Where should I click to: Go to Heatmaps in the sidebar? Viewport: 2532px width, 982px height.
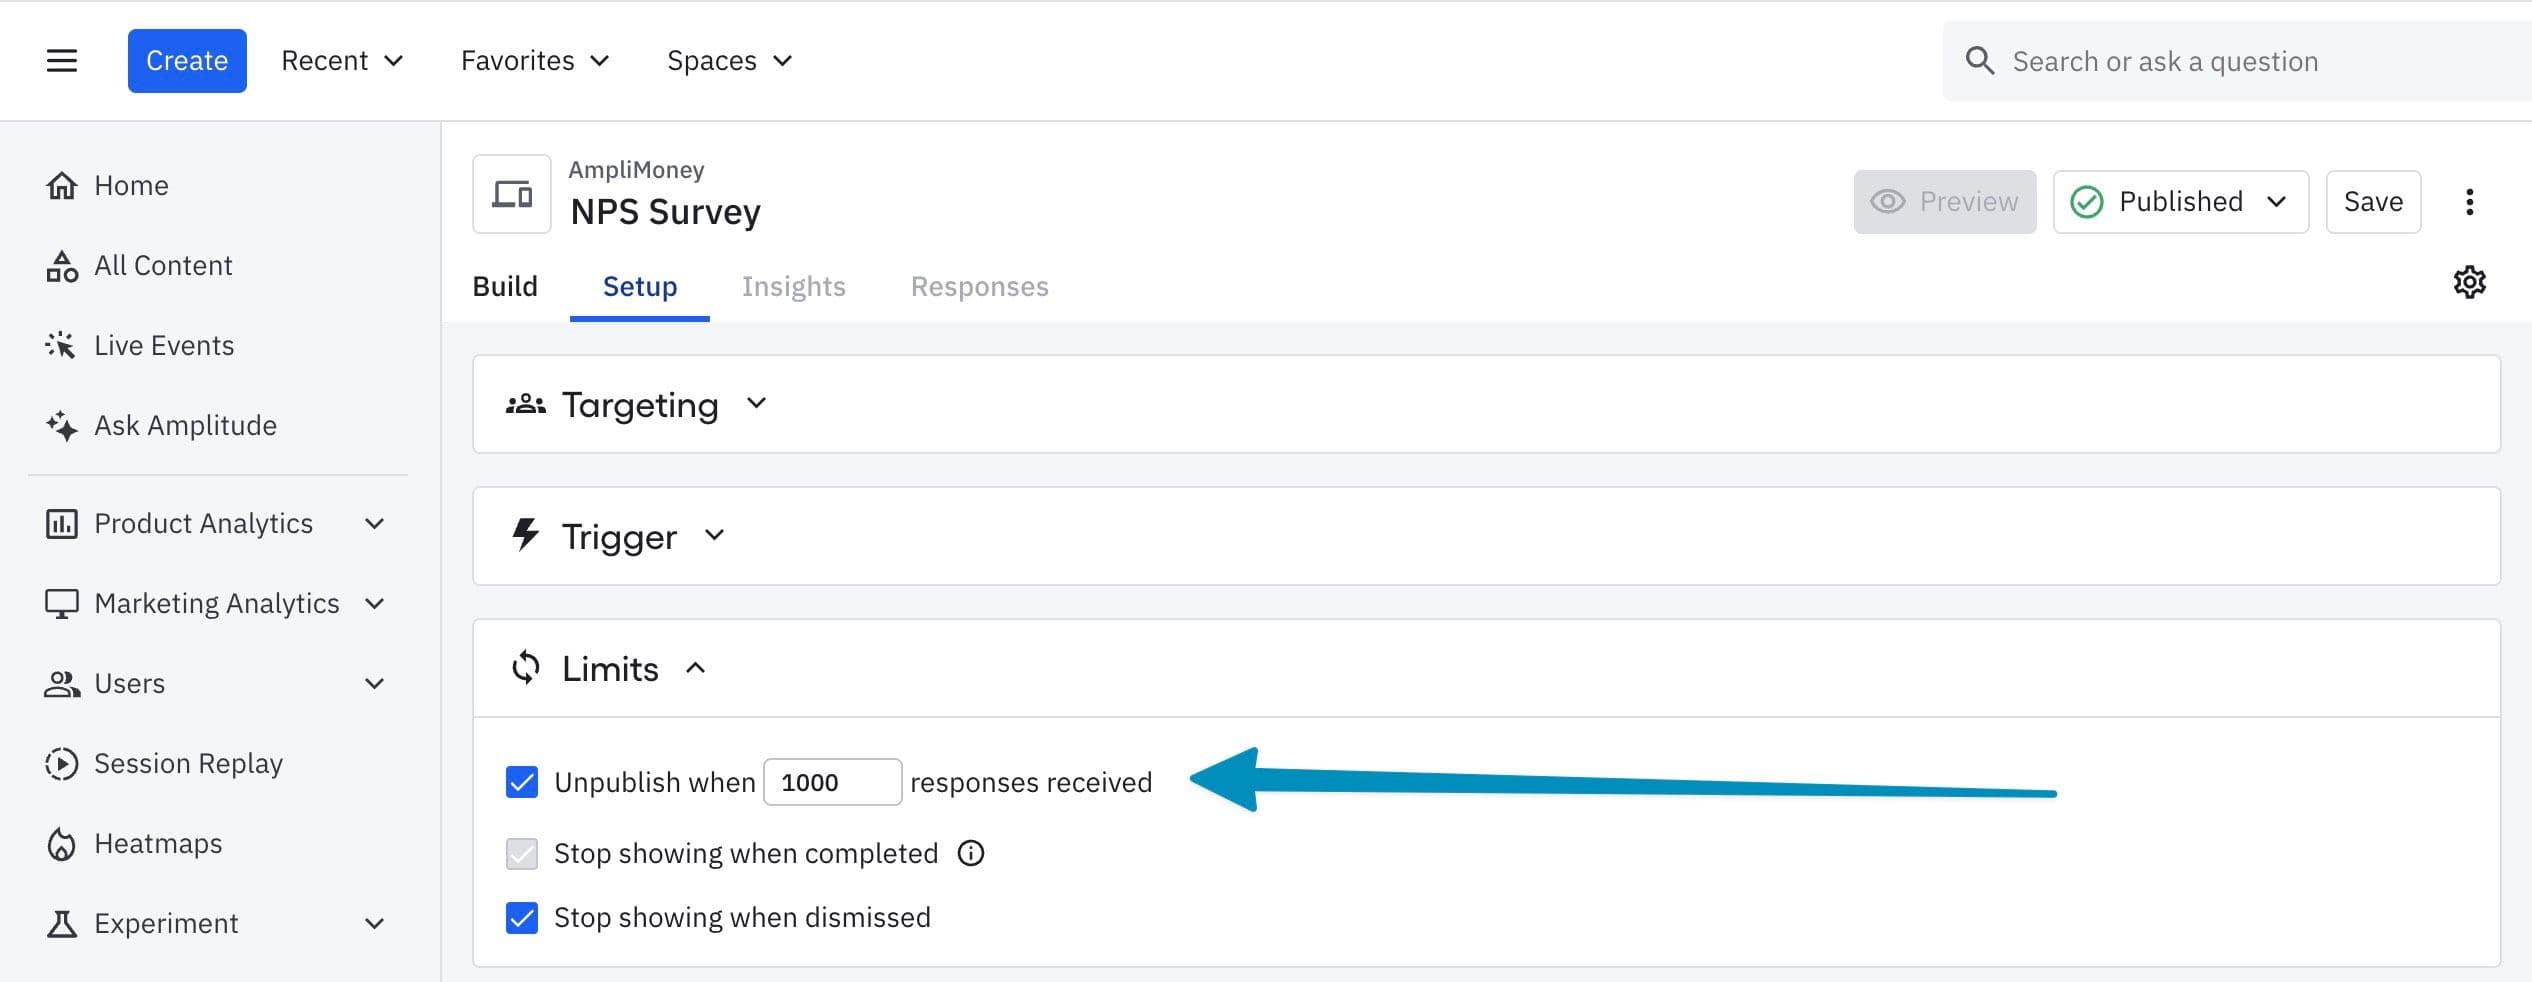[x=158, y=844]
